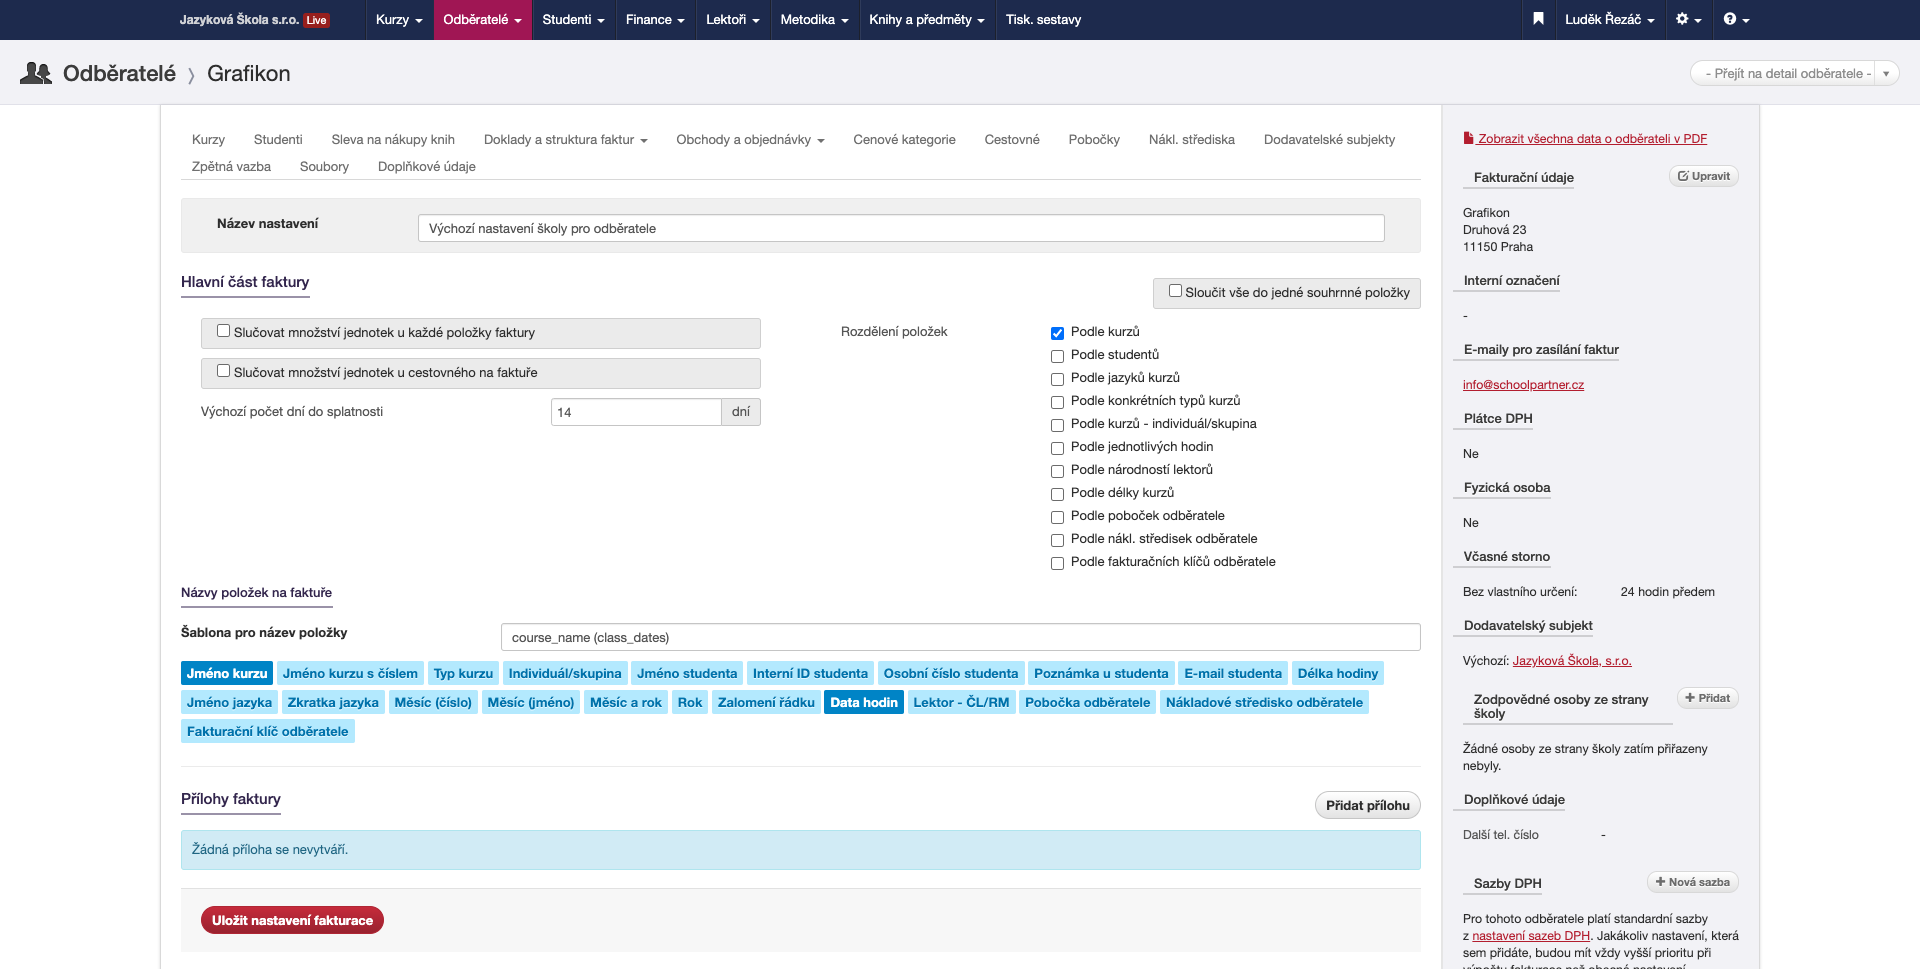The height and width of the screenshot is (969, 1920).
Task: Insert Fakturační klíč odběratele tag
Action: point(268,731)
